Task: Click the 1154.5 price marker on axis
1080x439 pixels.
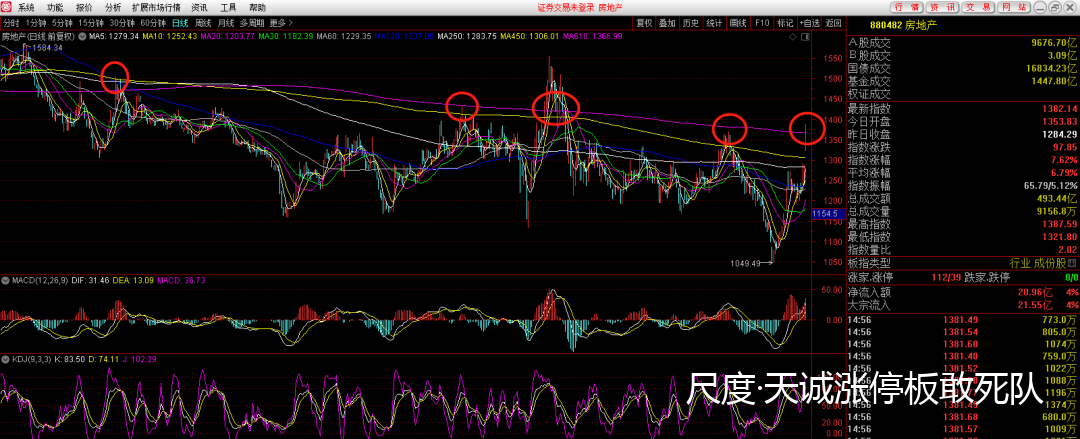Action: [x=824, y=214]
